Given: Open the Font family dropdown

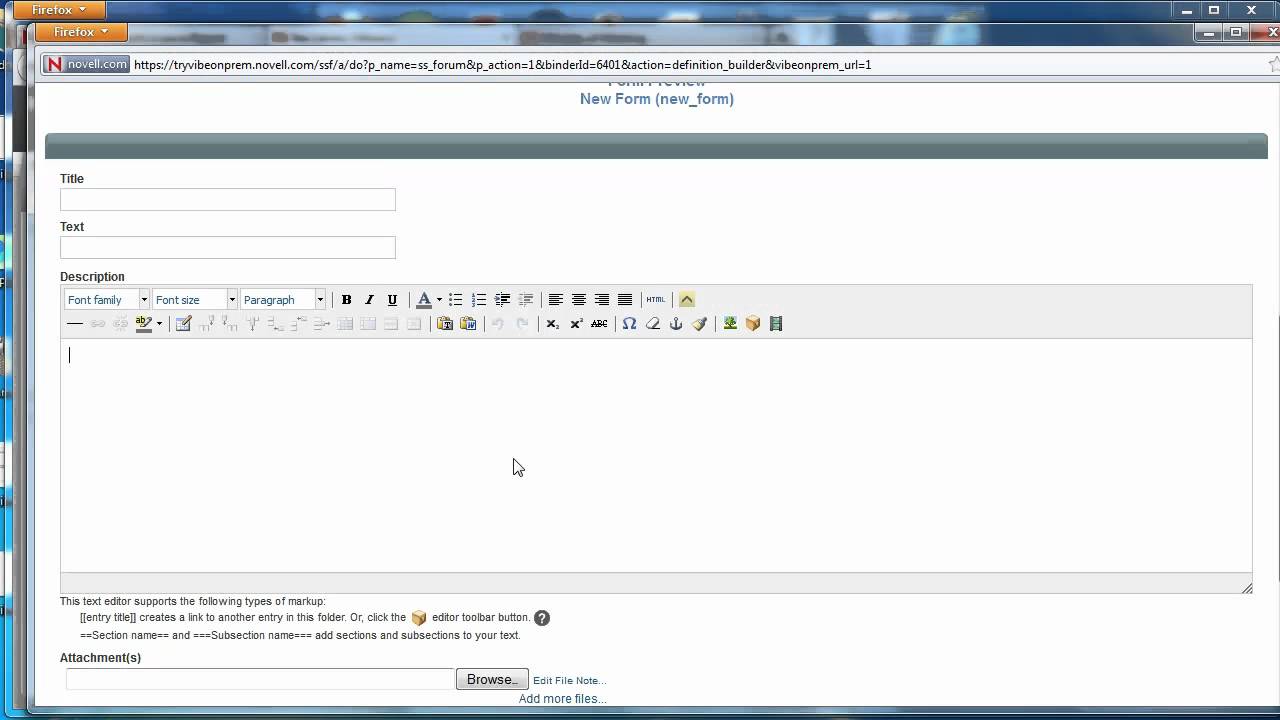Looking at the screenshot, I should pyautogui.click(x=107, y=300).
